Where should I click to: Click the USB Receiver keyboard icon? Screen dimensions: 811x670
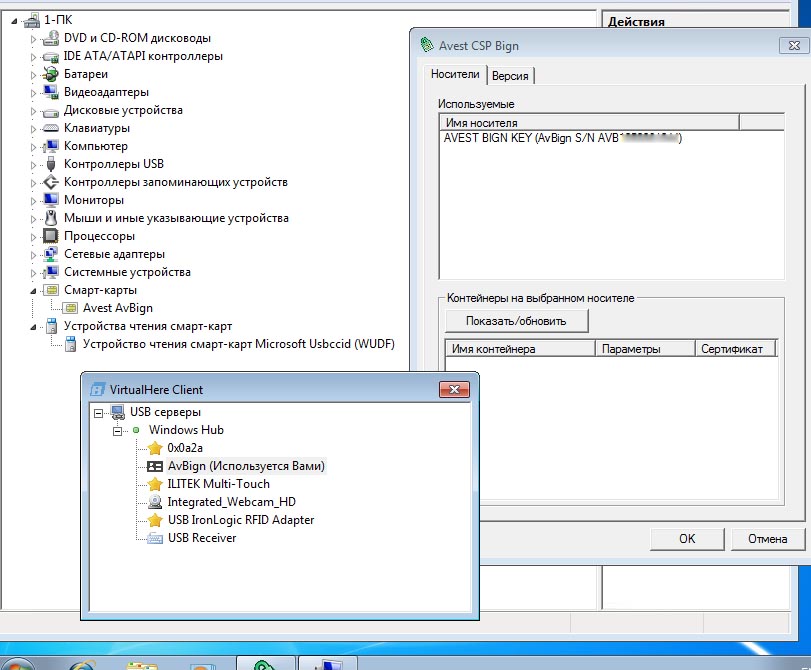(x=155, y=538)
